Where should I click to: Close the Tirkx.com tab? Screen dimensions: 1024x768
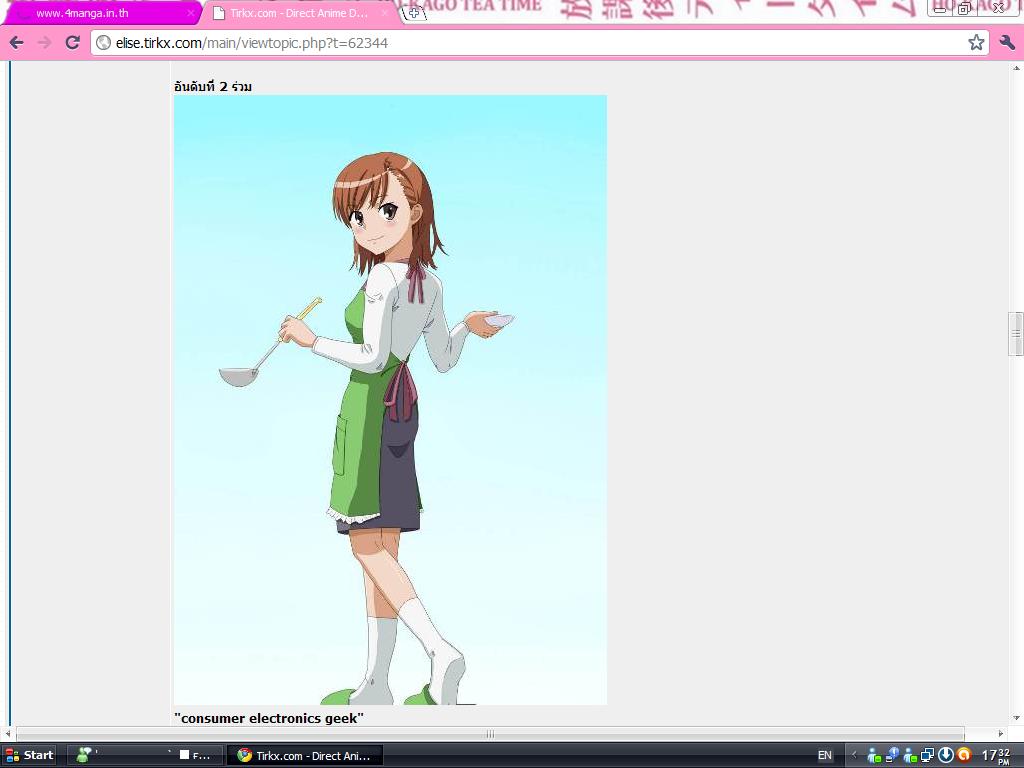point(385,13)
